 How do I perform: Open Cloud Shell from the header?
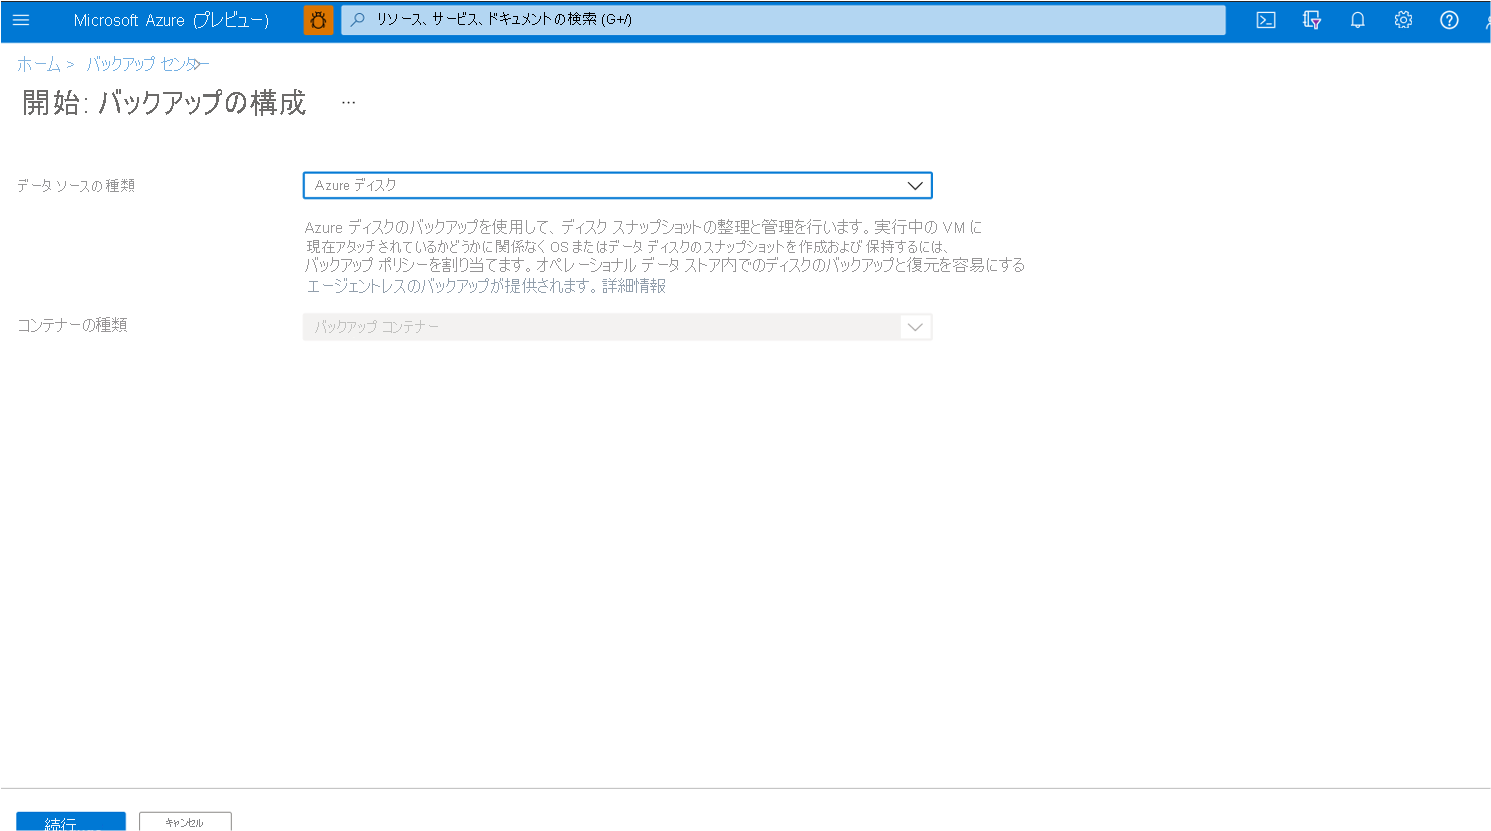(x=1266, y=20)
